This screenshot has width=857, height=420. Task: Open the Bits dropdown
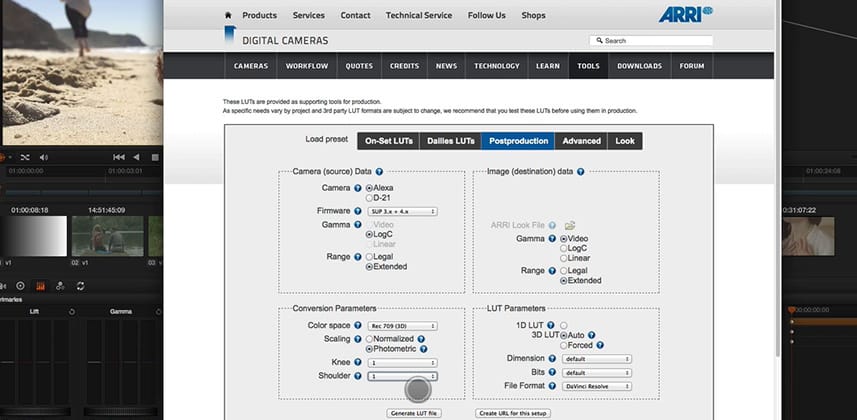click(597, 373)
